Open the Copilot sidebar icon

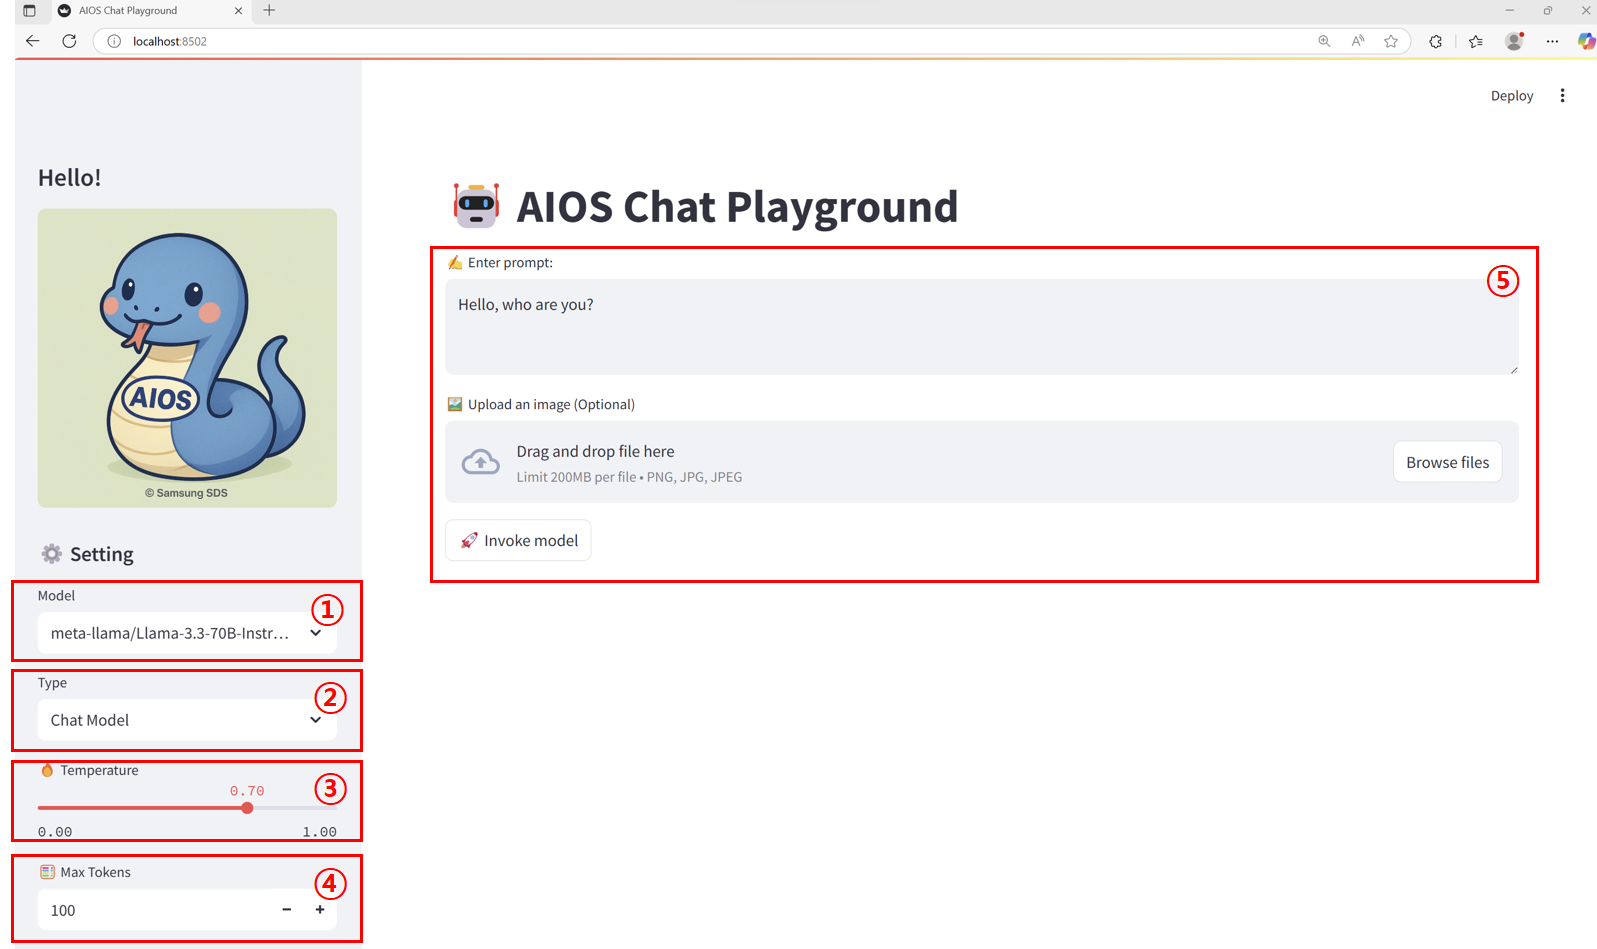click(1585, 41)
